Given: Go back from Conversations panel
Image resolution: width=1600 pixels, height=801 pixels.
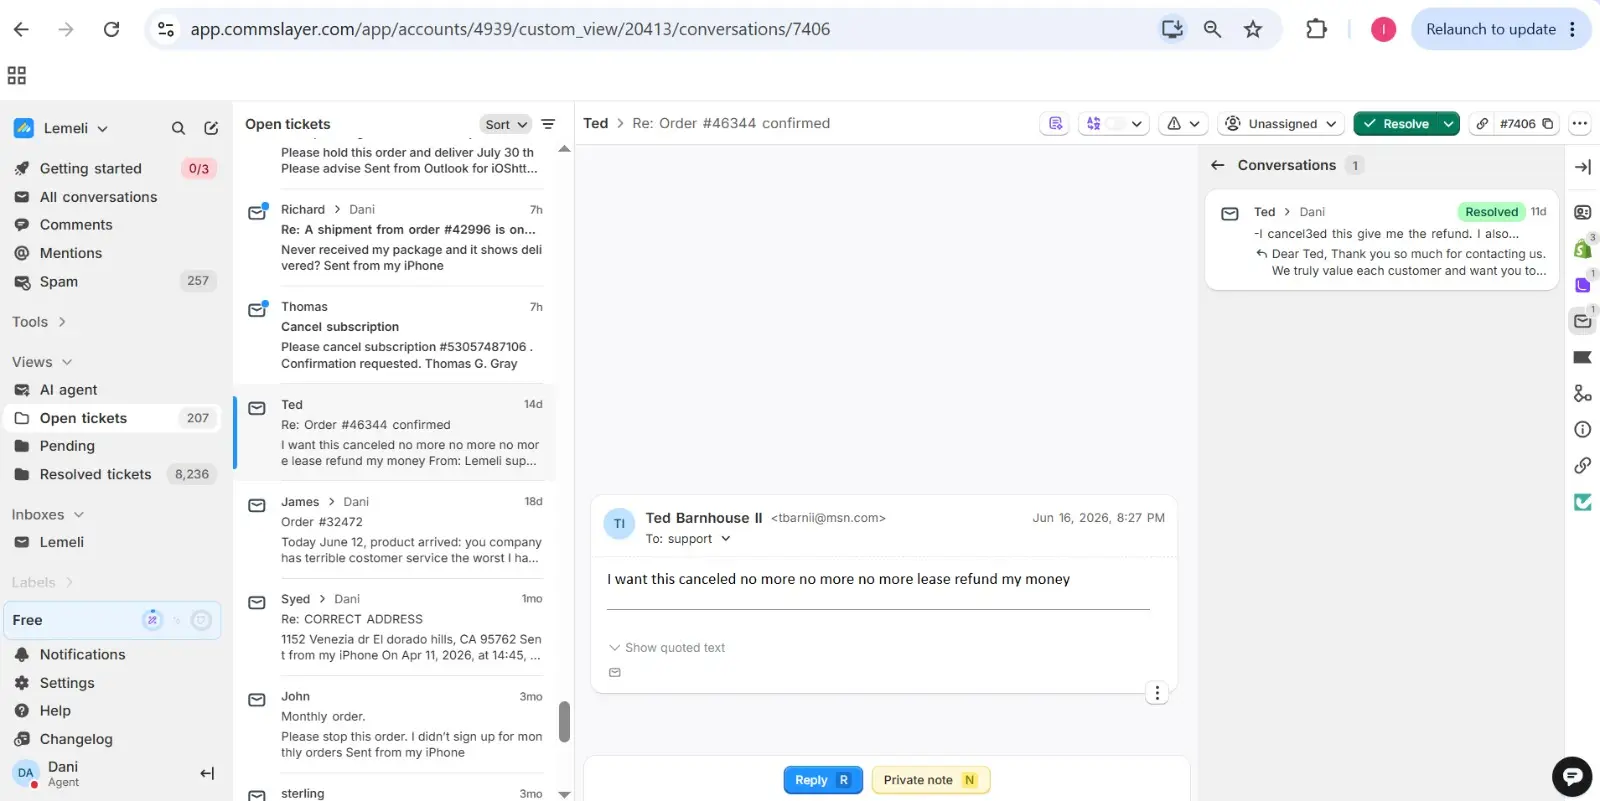Looking at the screenshot, I should point(1218,165).
